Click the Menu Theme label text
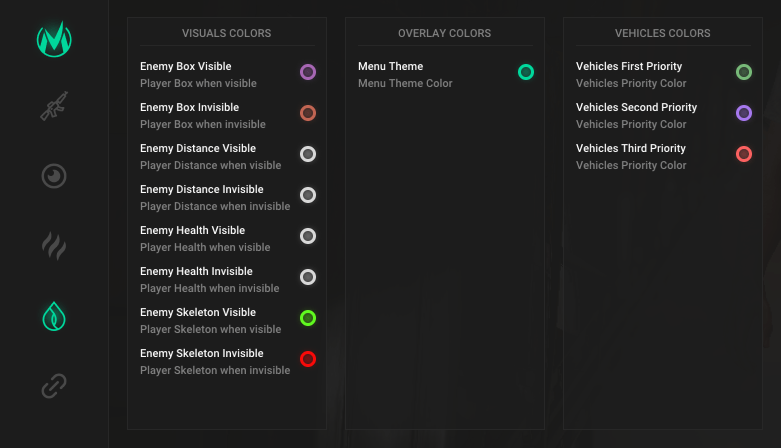 click(x=390, y=66)
